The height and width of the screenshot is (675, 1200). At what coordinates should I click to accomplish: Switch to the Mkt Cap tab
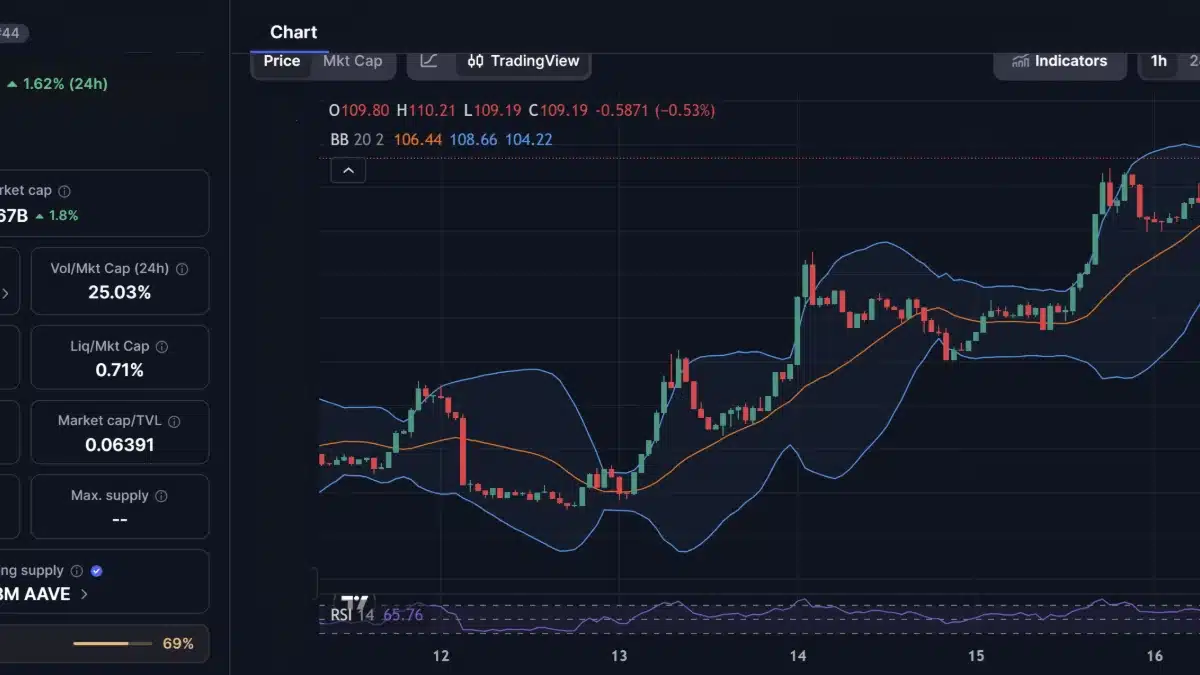352,61
